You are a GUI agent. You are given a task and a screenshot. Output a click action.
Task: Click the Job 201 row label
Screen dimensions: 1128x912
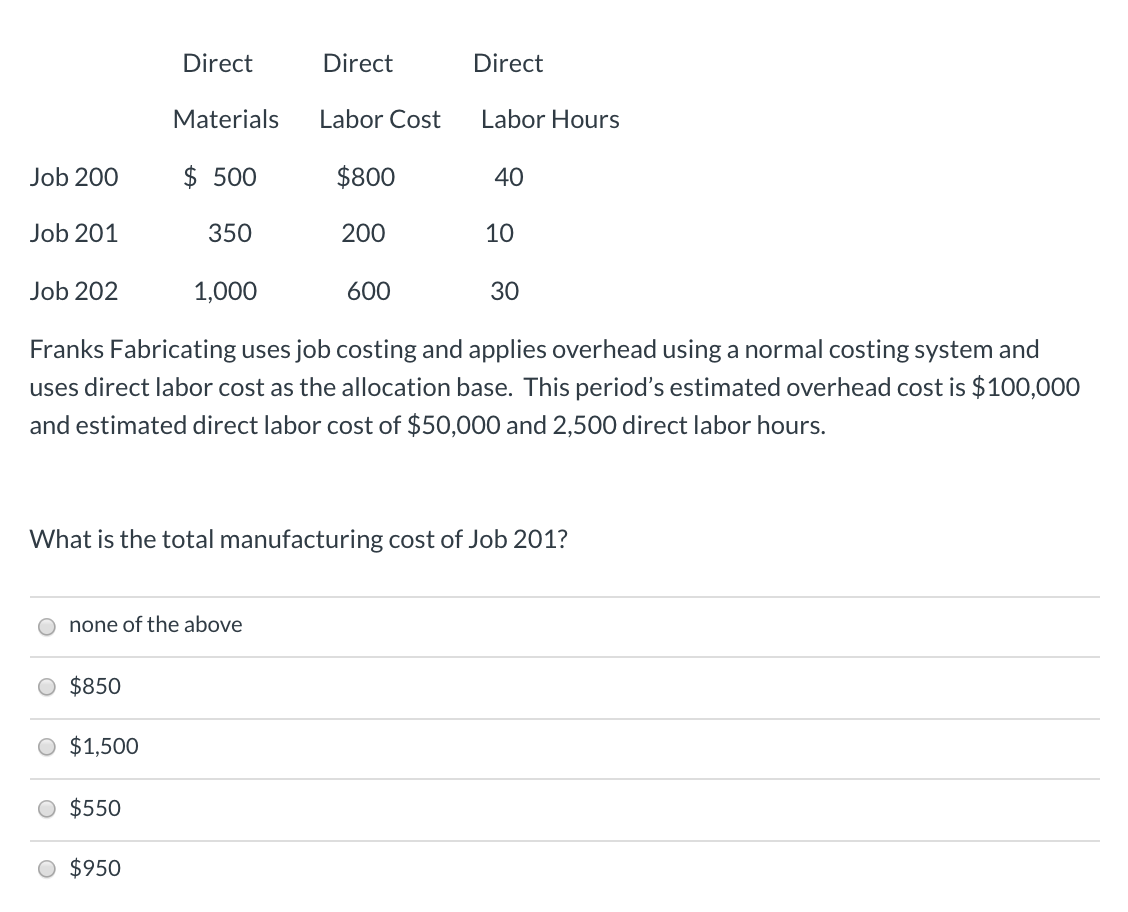click(x=74, y=233)
